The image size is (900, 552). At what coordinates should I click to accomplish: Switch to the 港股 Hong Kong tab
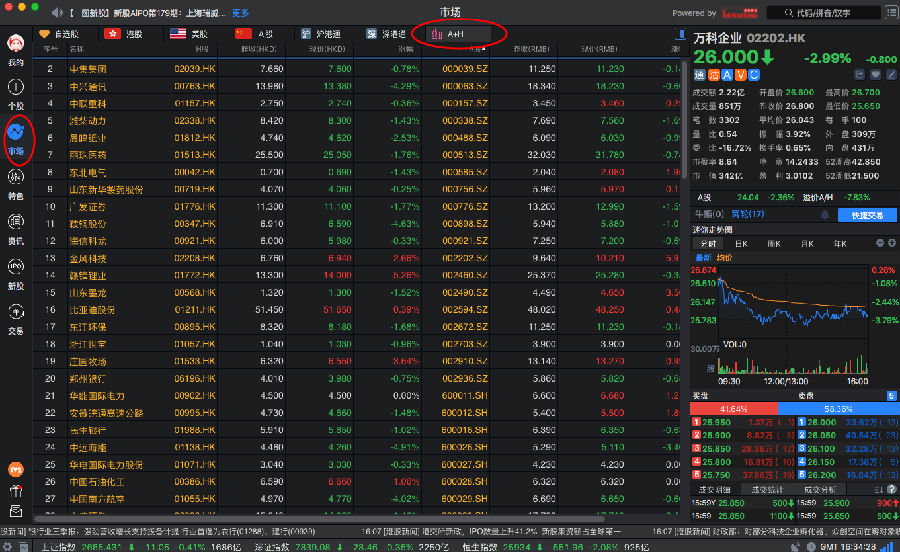(x=123, y=34)
